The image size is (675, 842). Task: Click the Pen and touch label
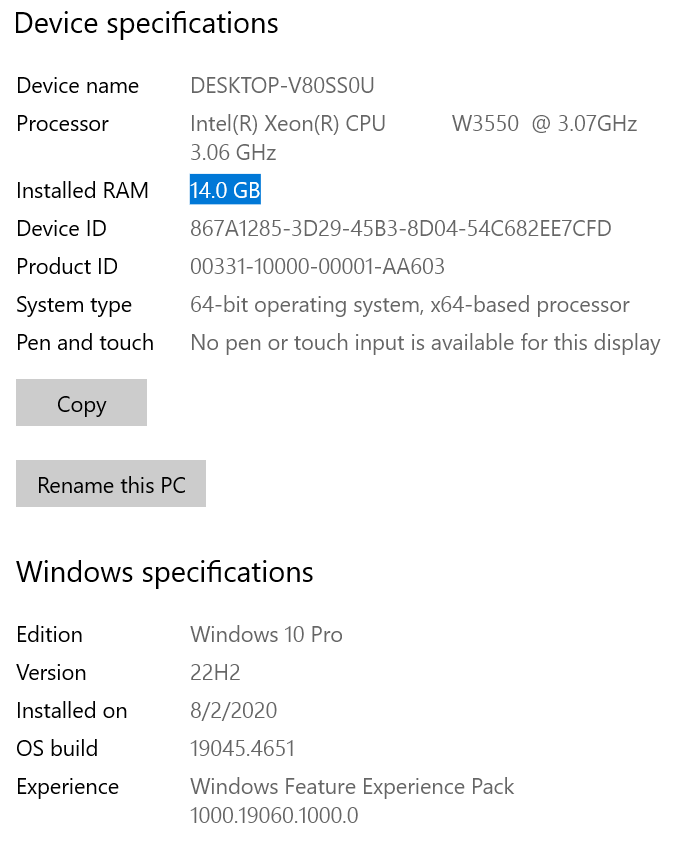(x=85, y=343)
